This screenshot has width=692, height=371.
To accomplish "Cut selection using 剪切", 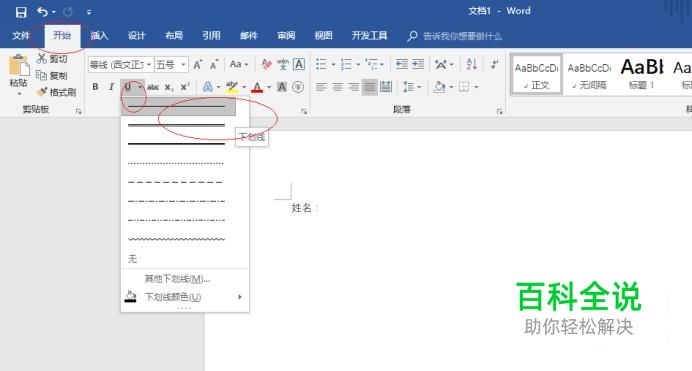I will coord(52,59).
